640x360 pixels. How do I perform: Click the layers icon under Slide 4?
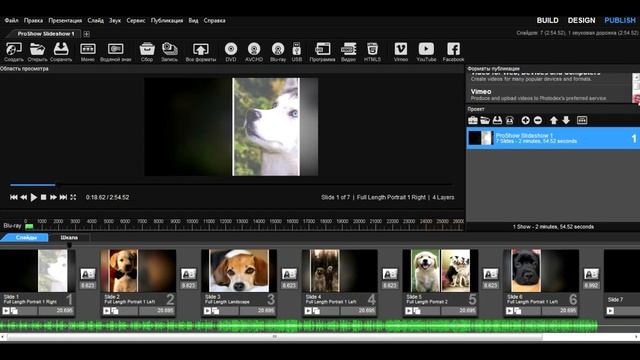click(316, 311)
